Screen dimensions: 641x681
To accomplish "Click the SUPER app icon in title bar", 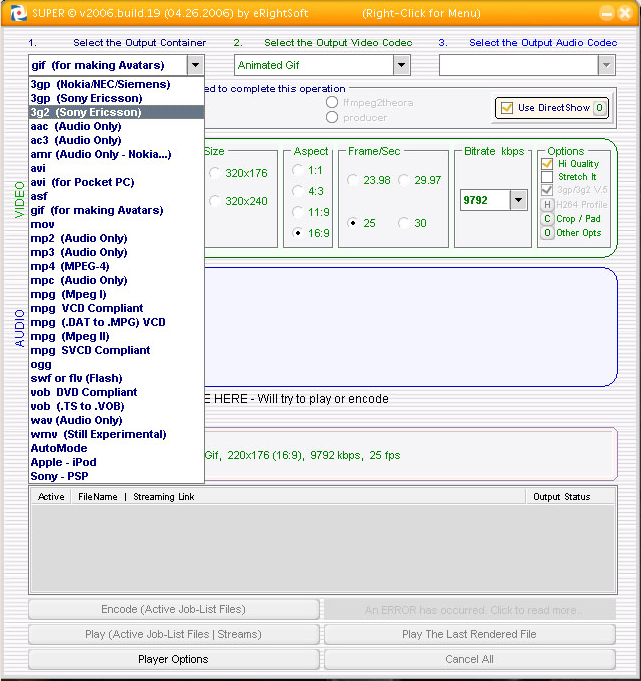I will coord(18,13).
